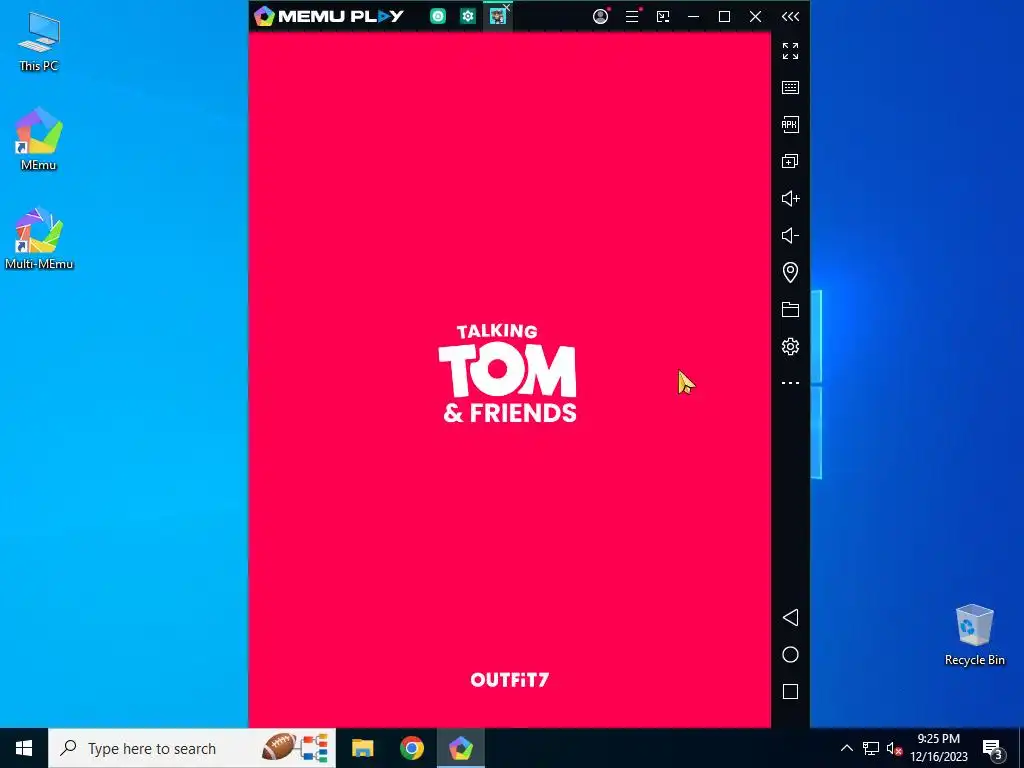Tap the Talking Tom & Friends logo
This screenshot has height=768, width=1024.
pyautogui.click(x=507, y=373)
